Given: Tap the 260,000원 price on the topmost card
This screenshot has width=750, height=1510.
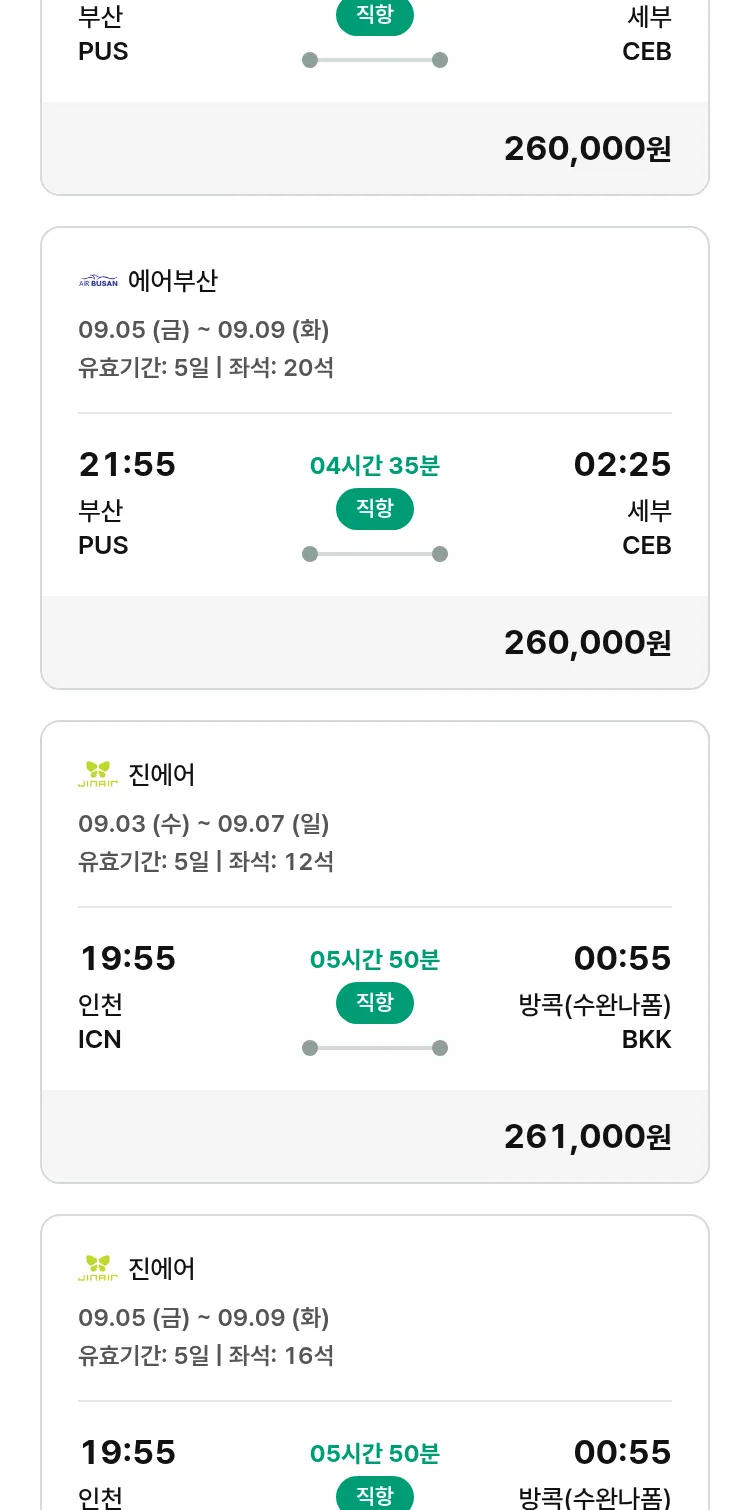Looking at the screenshot, I should point(587,148).
